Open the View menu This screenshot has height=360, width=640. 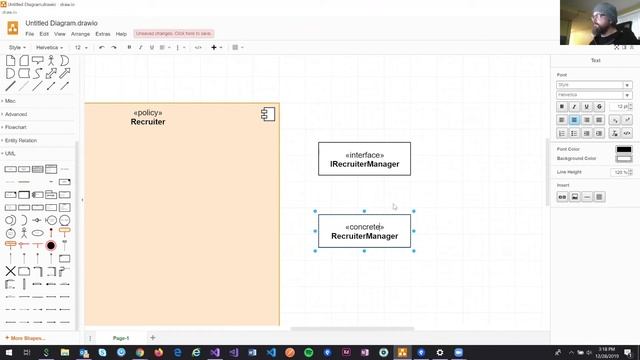60,34
